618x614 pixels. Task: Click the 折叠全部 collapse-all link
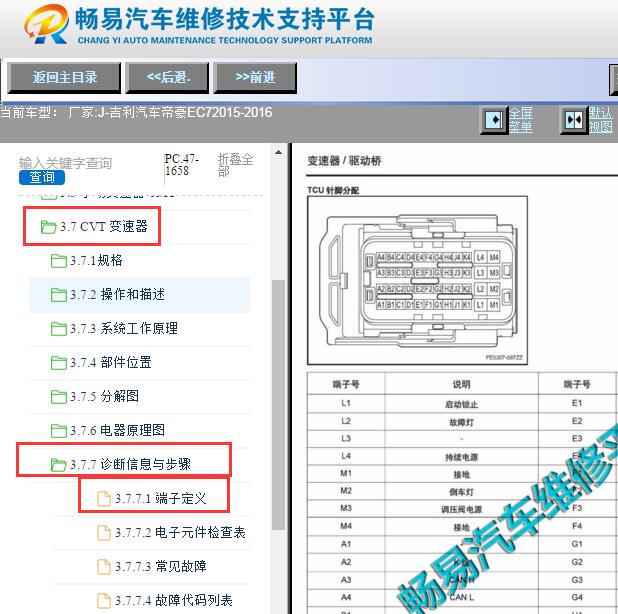pyautogui.click(x=235, y=165)
